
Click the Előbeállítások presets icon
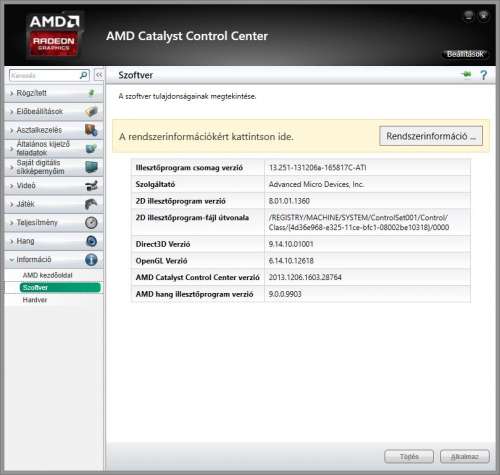pos(91,111)
